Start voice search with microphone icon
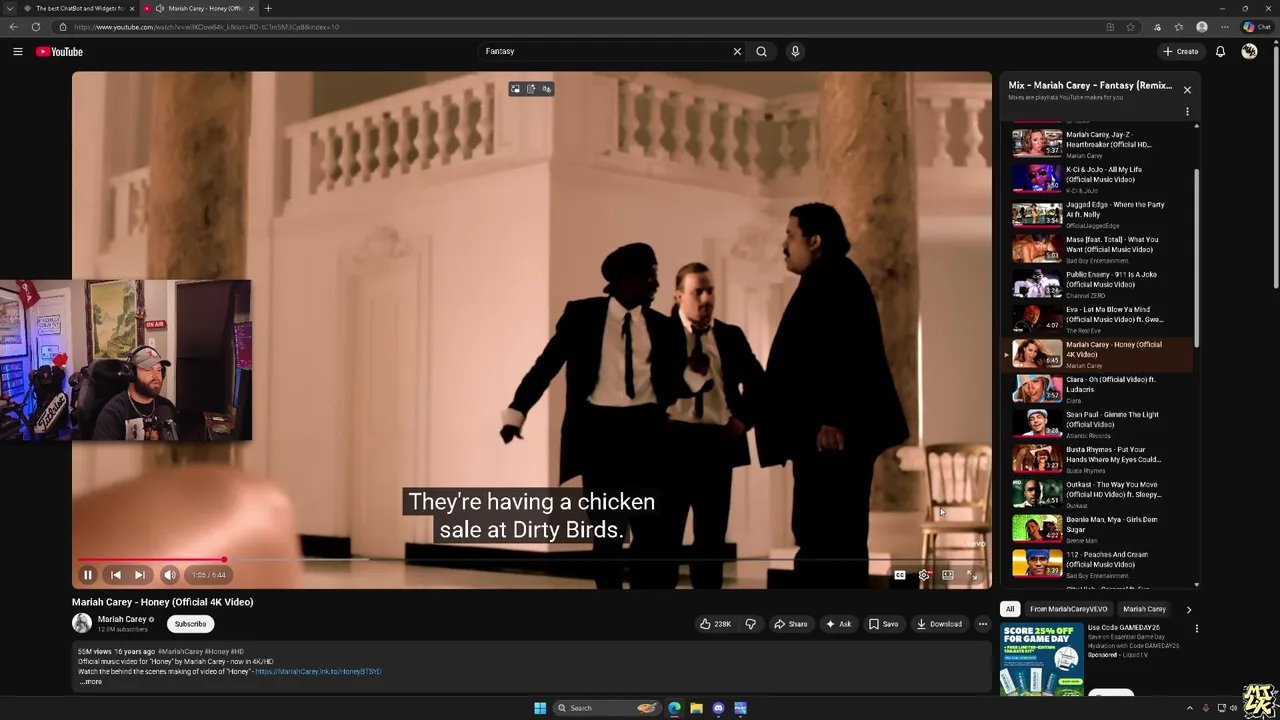This screenshot has width=1280, height=720. [x=795, y=51]
